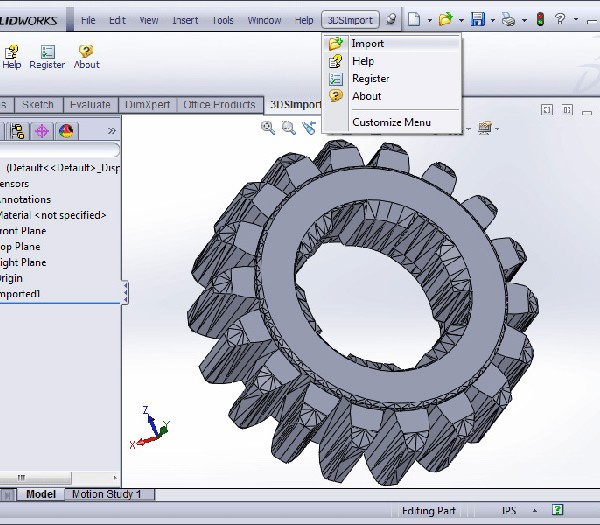Click the green help icon in status bar

pos(558,510)
